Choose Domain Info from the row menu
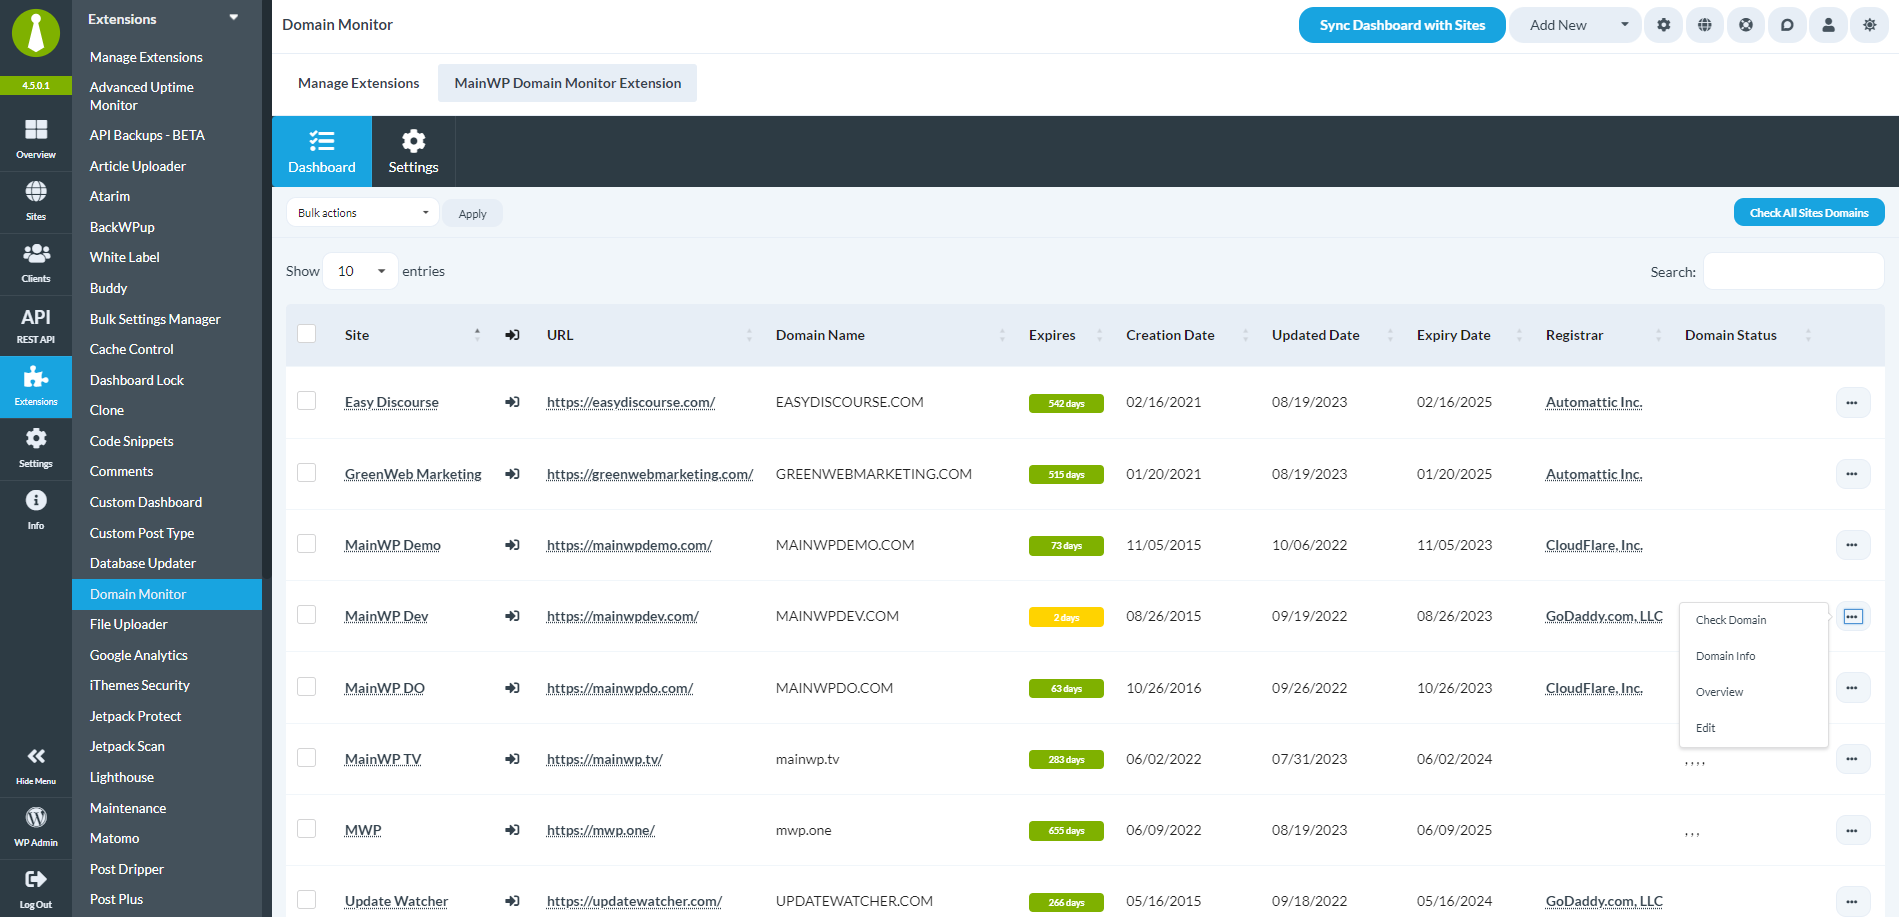1899x917 pixels. (x=1754, y=656)
